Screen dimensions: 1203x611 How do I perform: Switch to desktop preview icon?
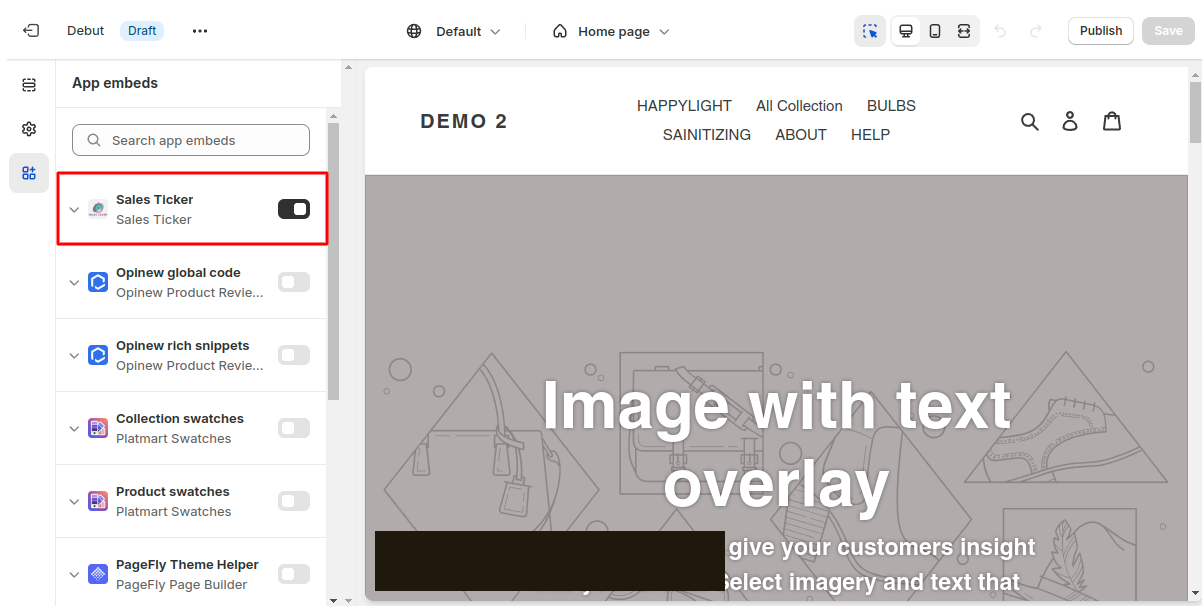point(906,31)
